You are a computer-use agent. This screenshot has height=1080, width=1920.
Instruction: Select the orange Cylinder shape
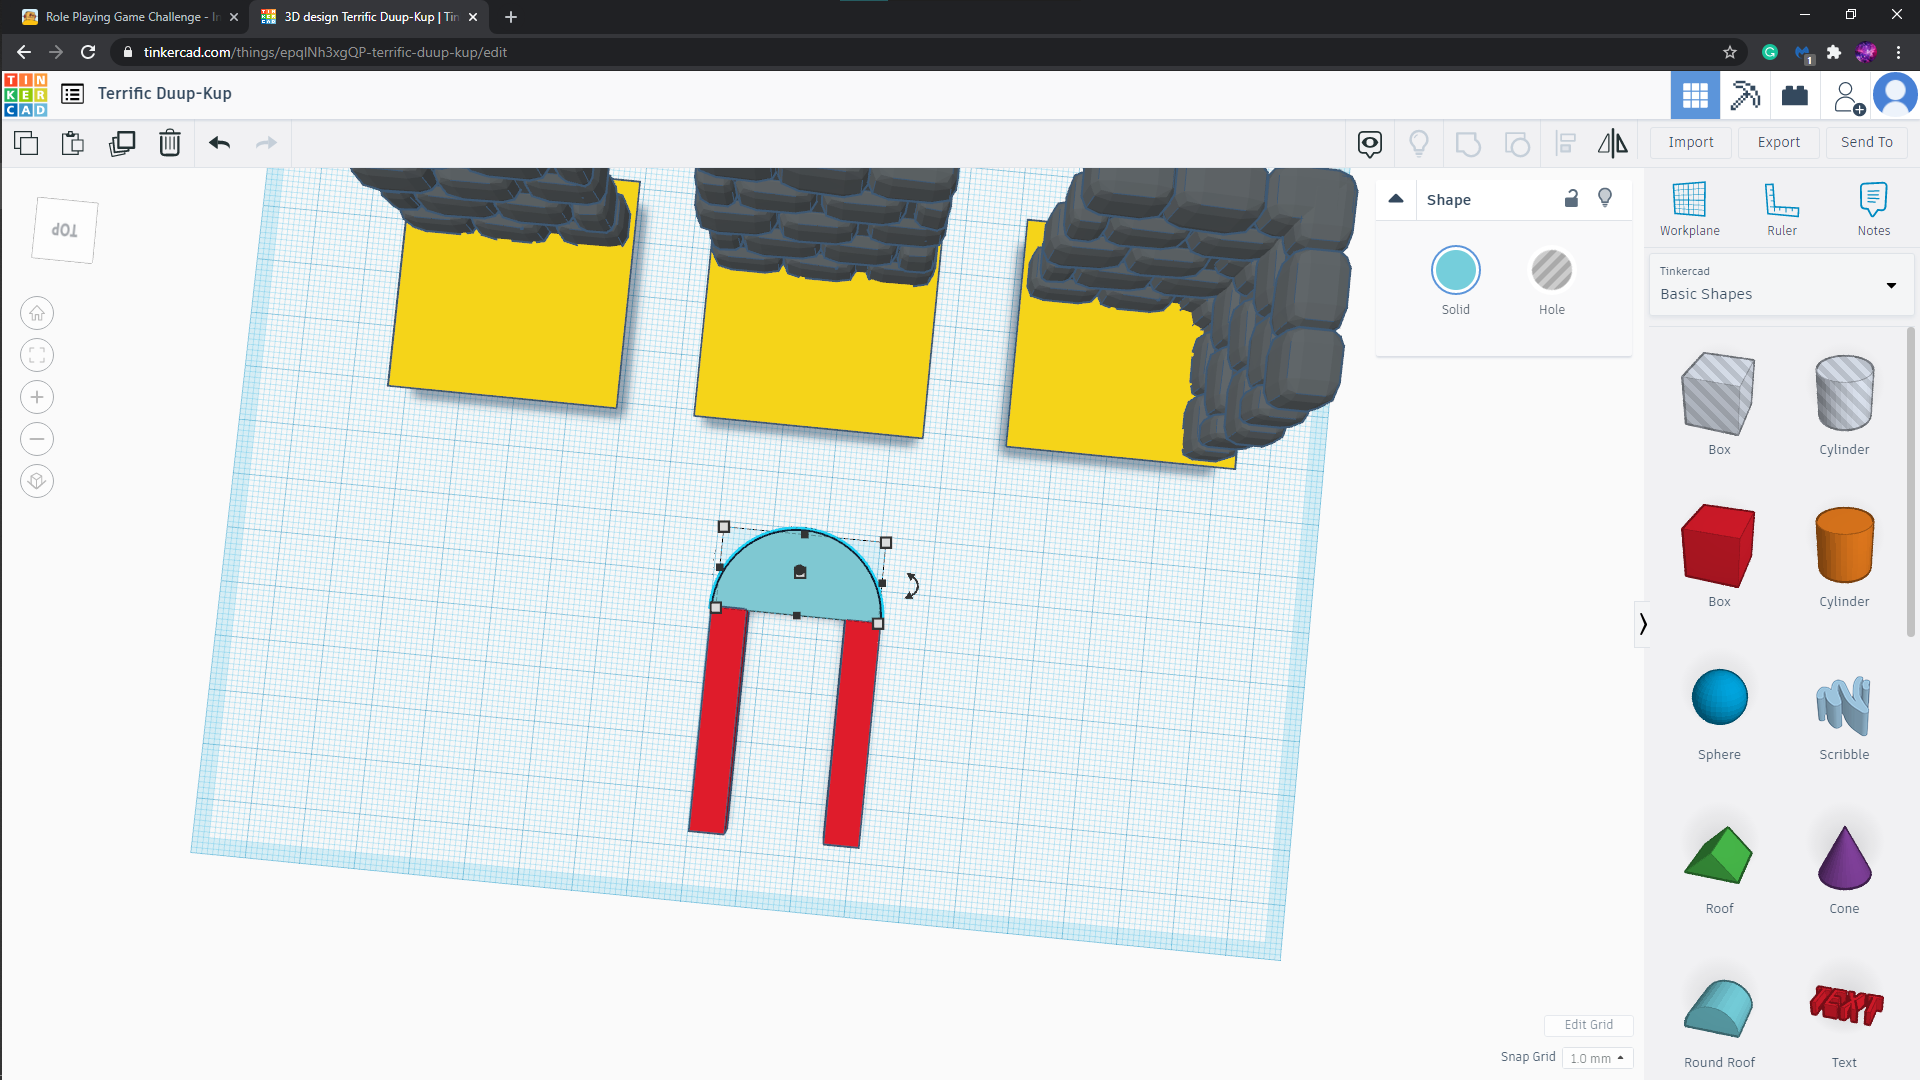1844,545
